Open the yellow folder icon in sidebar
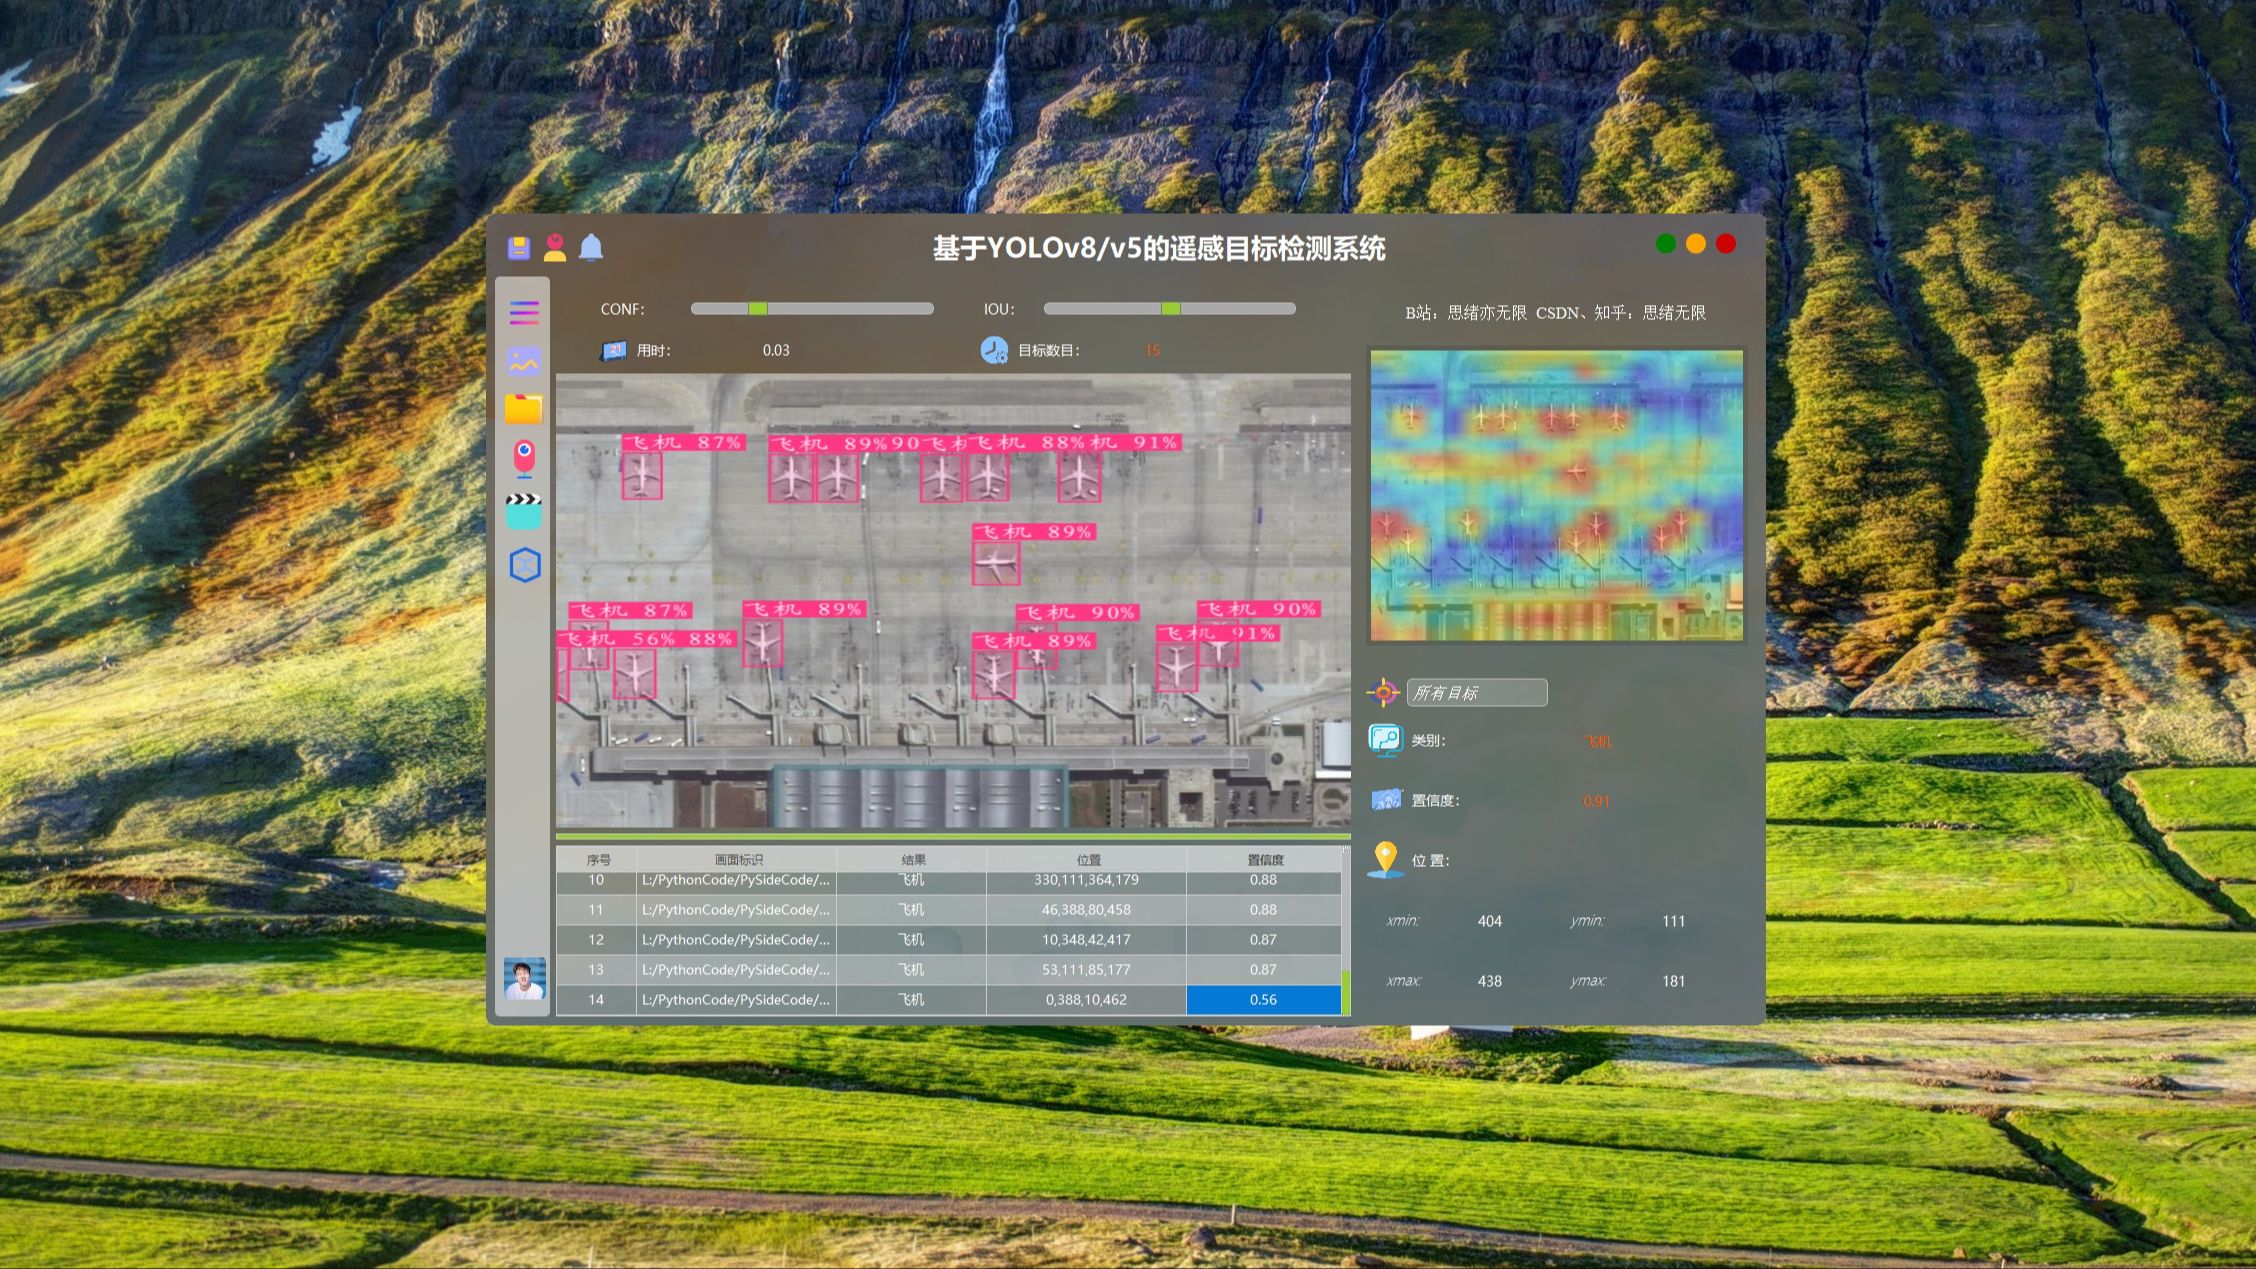 tap(524, 408)
